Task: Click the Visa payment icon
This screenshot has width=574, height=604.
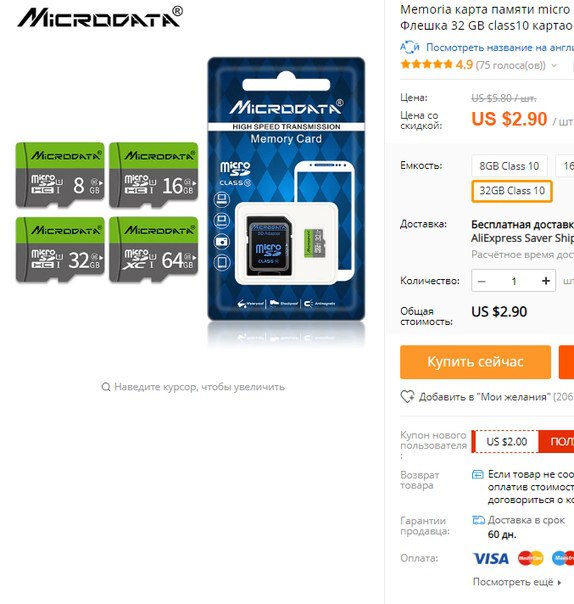Action: click(x=490, y=558)
